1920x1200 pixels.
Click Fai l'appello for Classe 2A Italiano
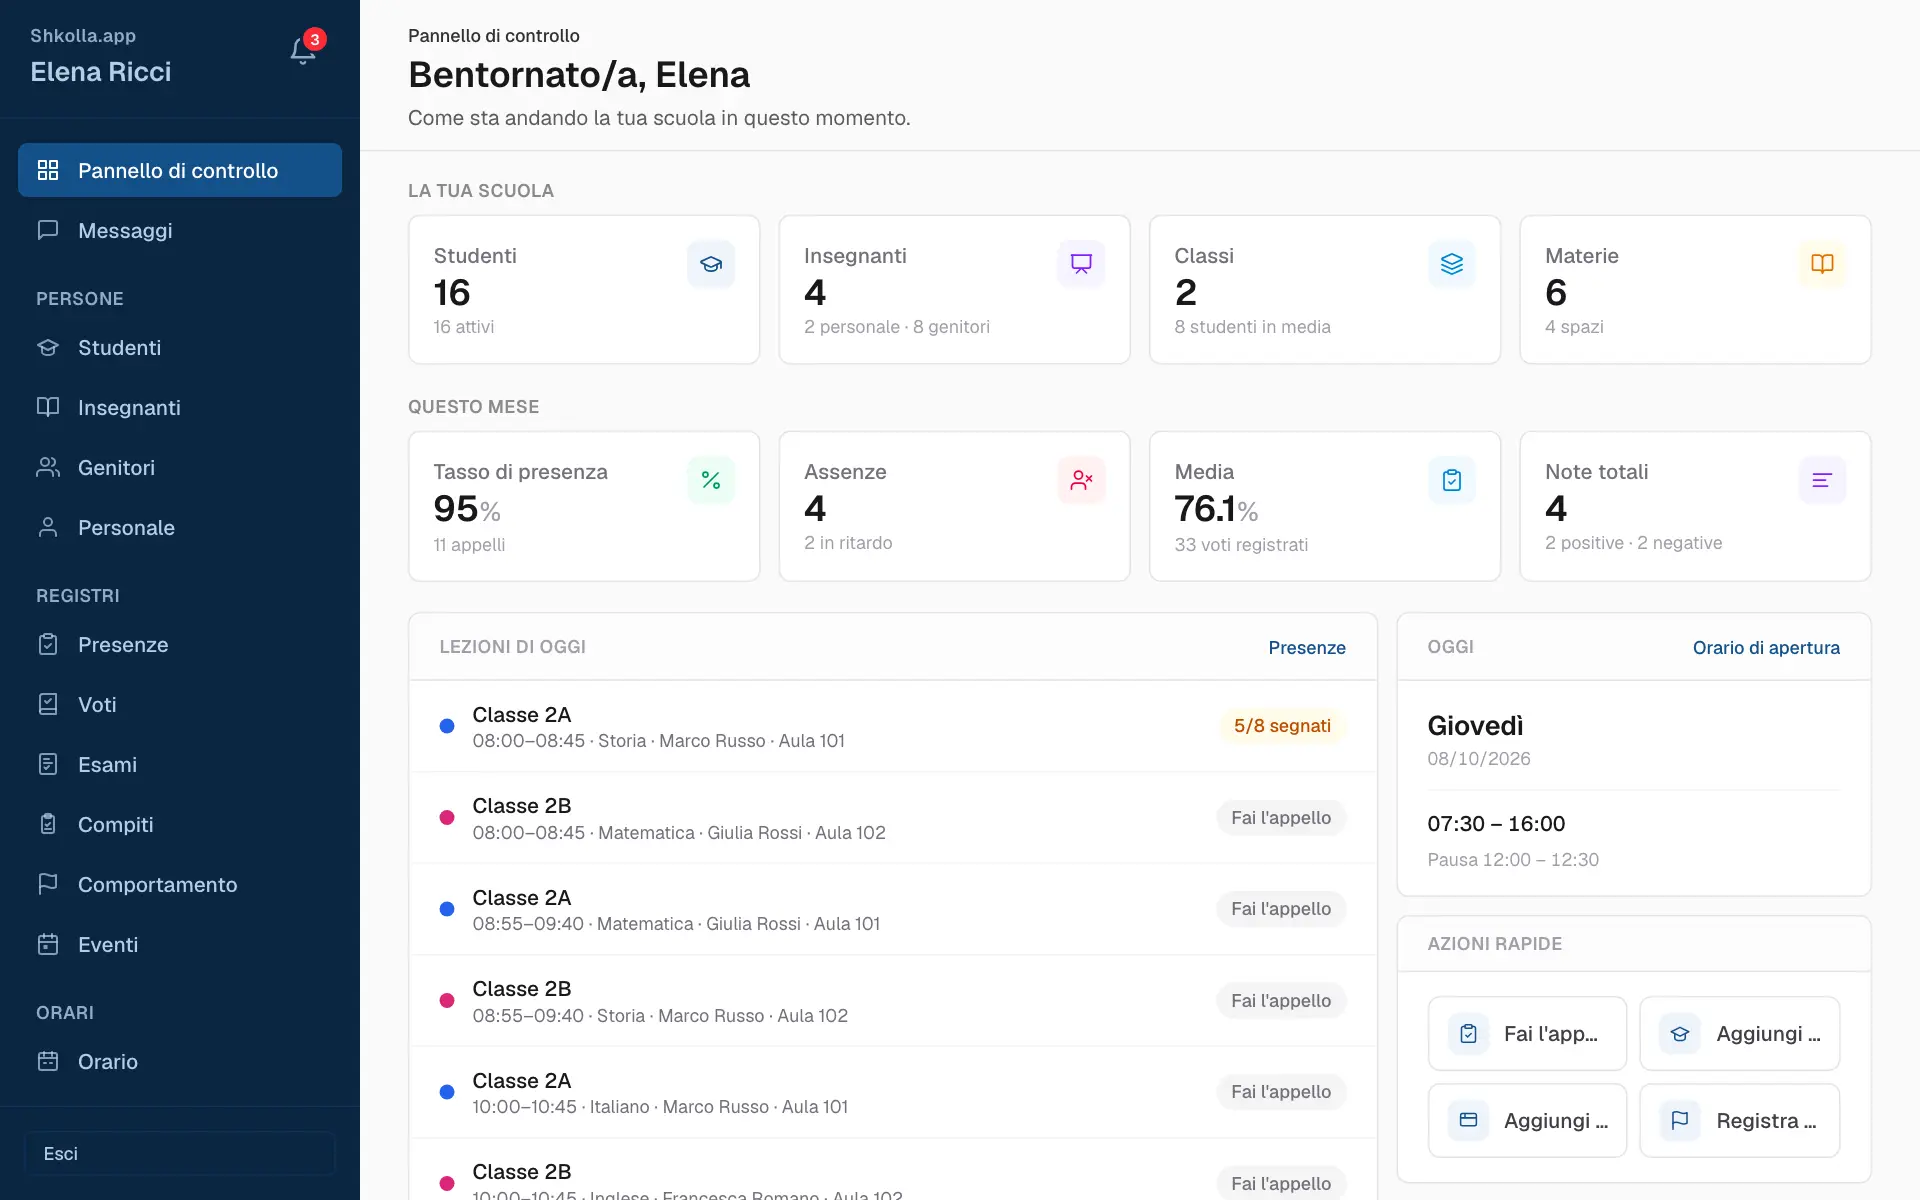(x=1281, y=1091)
